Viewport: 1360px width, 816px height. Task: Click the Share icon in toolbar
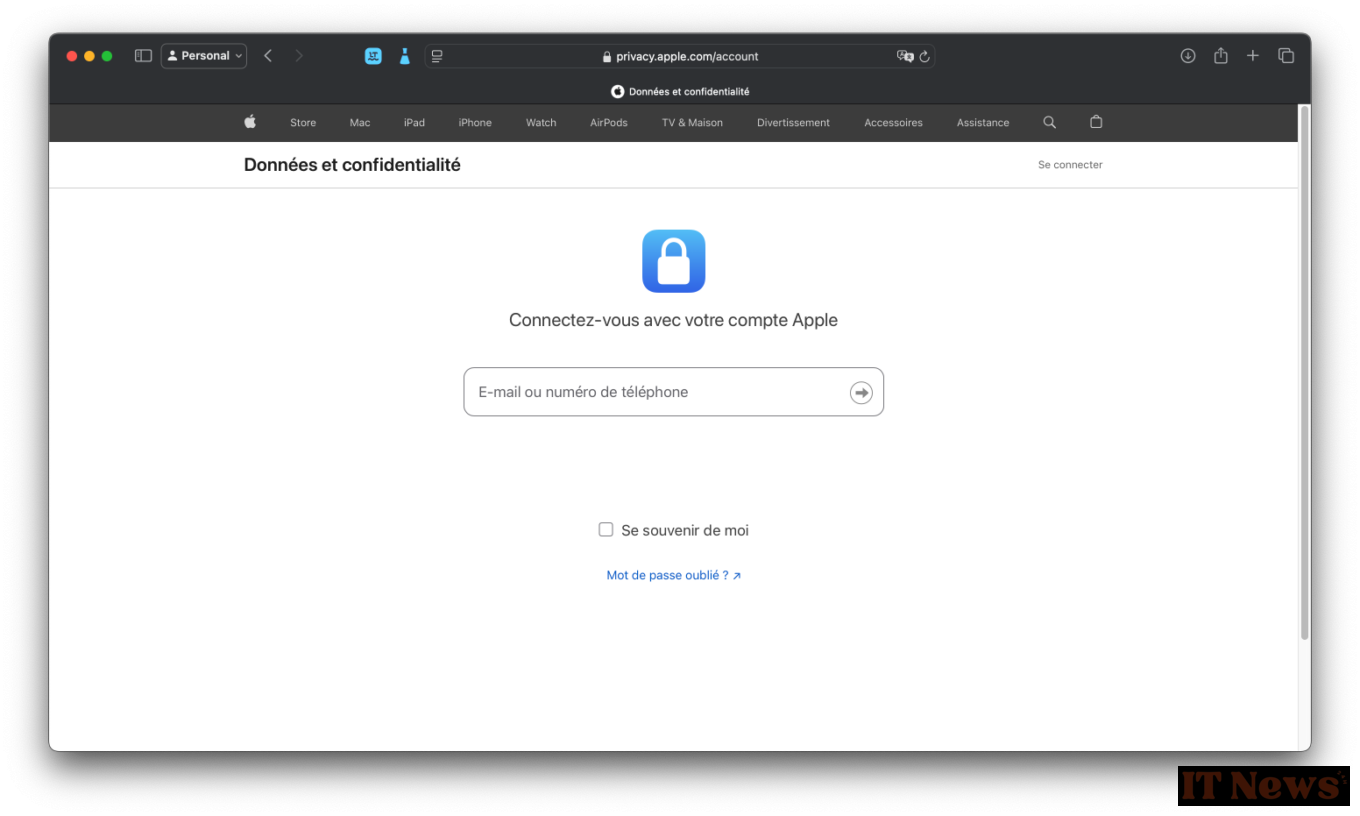[1221, 56]
